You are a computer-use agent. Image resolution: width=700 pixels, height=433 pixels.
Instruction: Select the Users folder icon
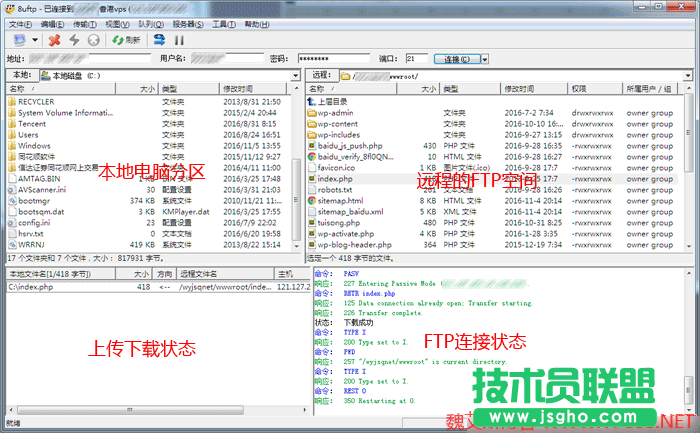12,135
